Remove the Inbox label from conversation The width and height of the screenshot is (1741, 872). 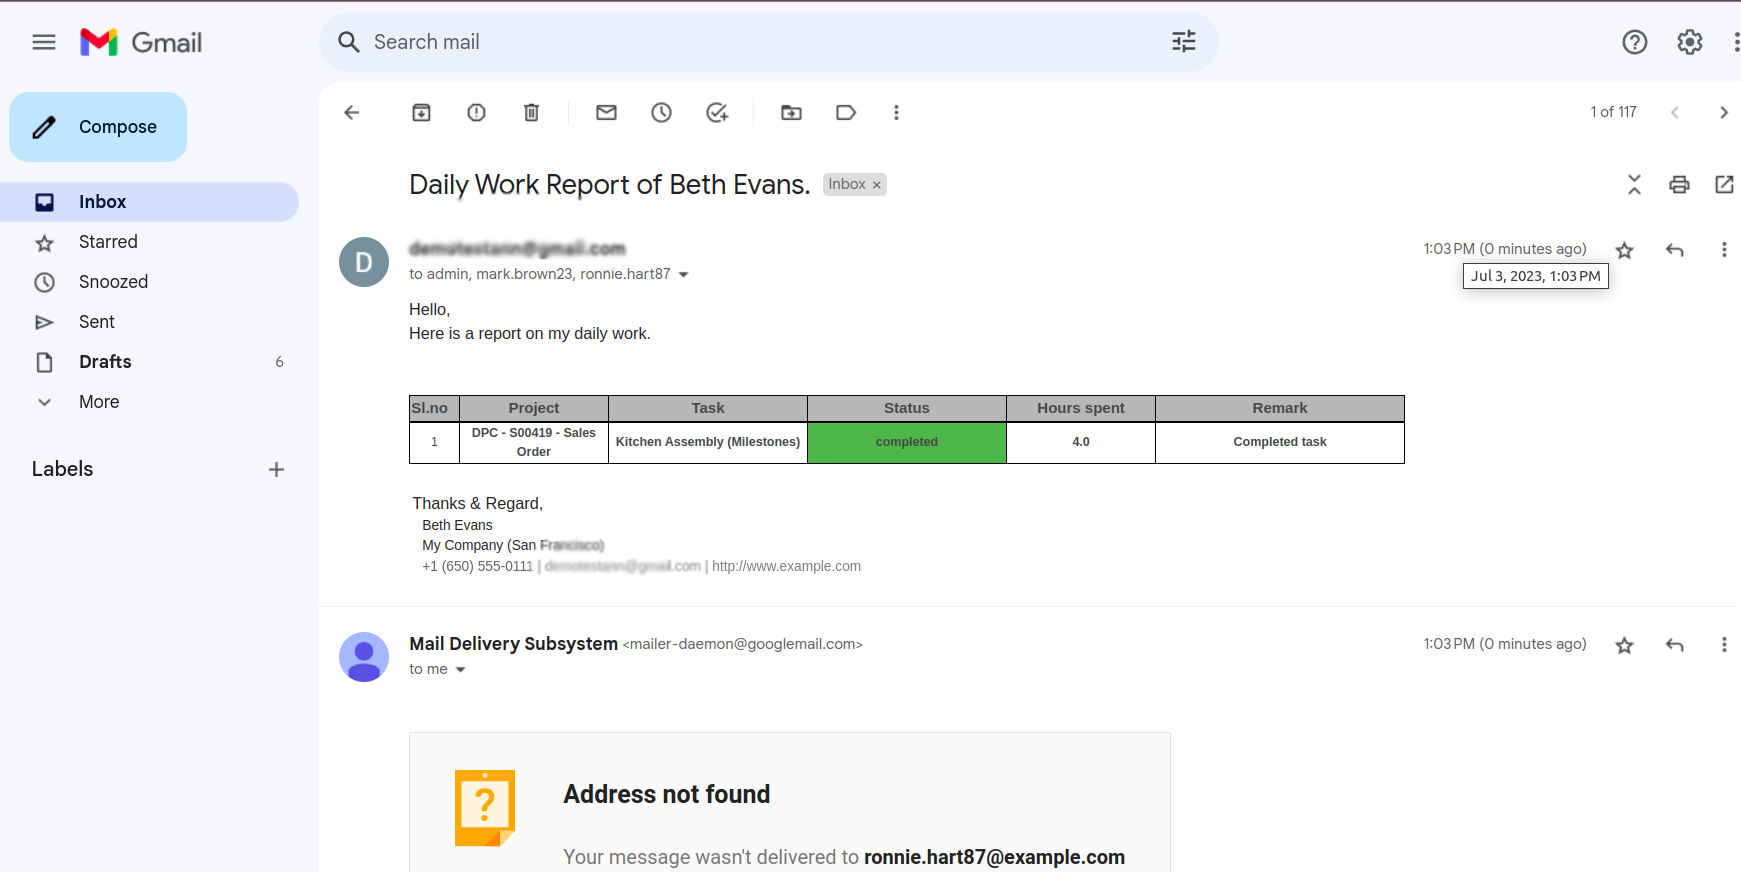(x=877, y=185)
